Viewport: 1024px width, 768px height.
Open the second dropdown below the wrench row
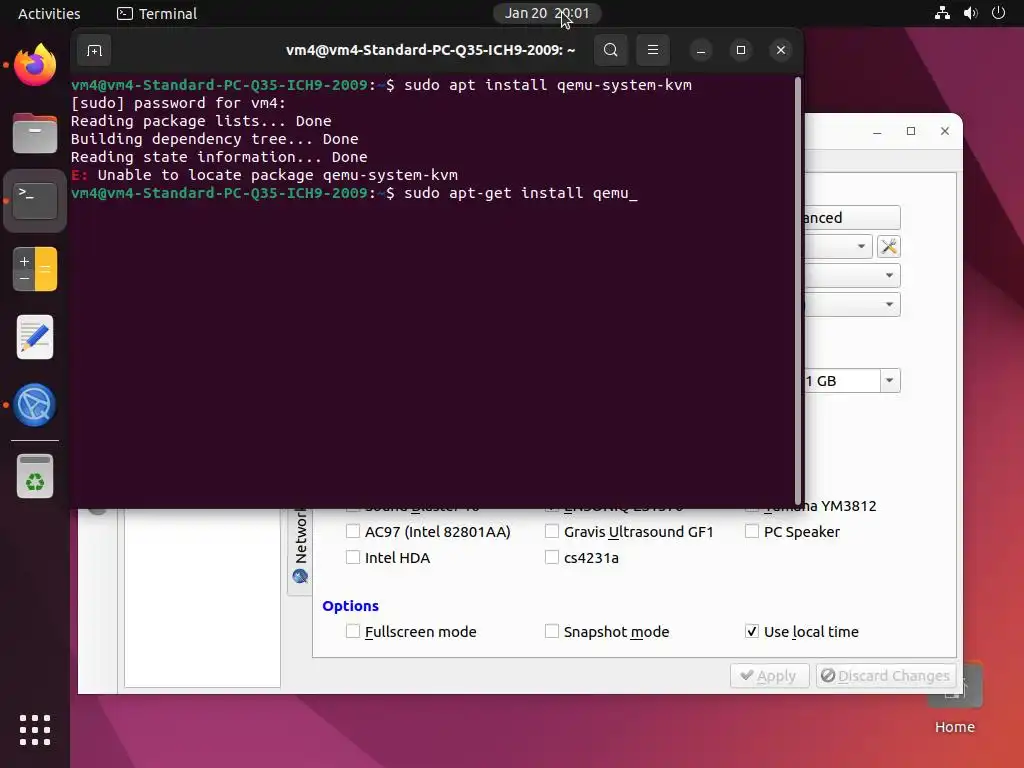click(x=889, y=275)
